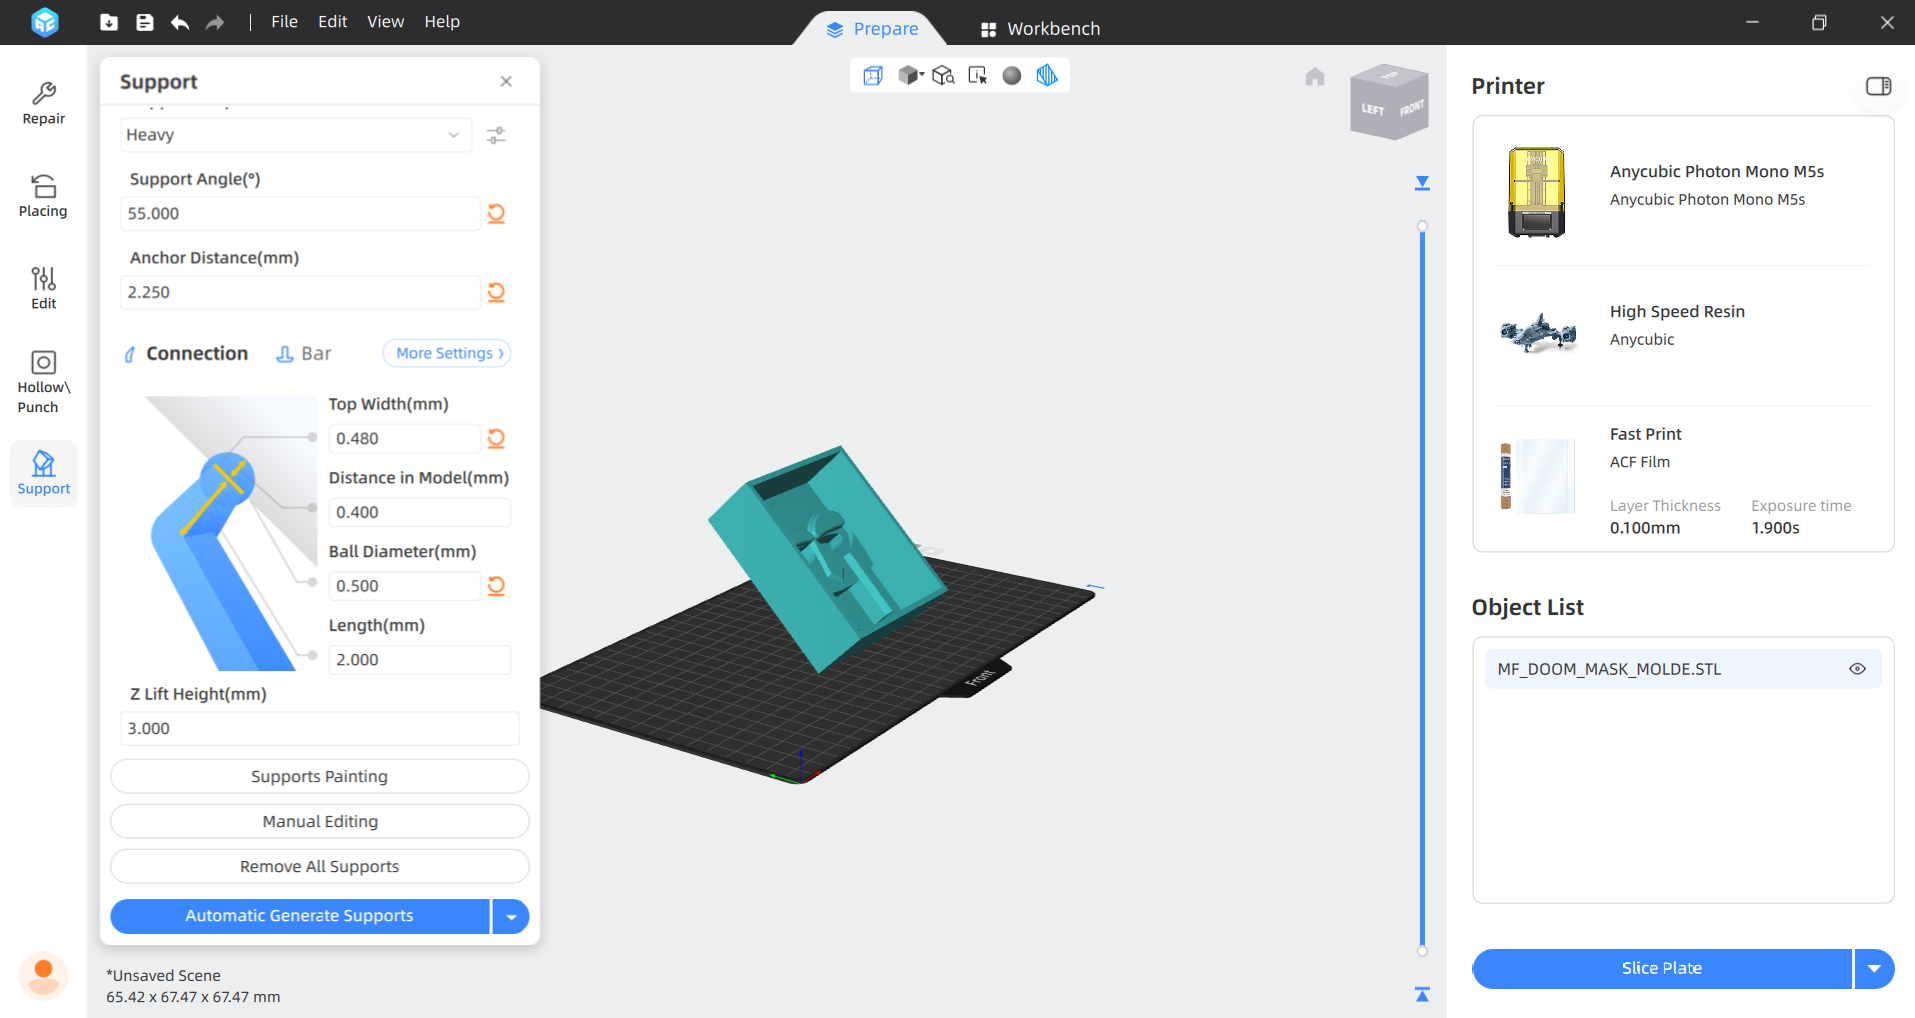This screenshot has height=1018, width=1915.
Task: Click Length input field
Action: click(420, 660)
